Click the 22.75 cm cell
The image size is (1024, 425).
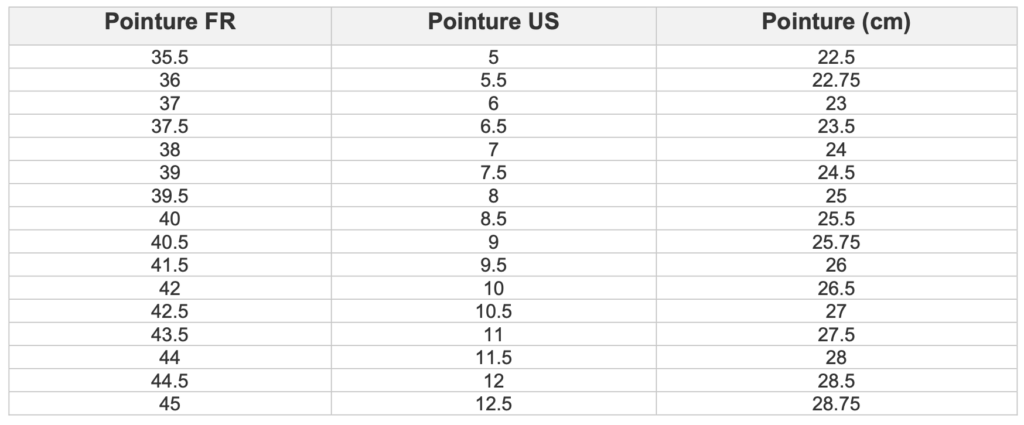click(x=836, y=80)
